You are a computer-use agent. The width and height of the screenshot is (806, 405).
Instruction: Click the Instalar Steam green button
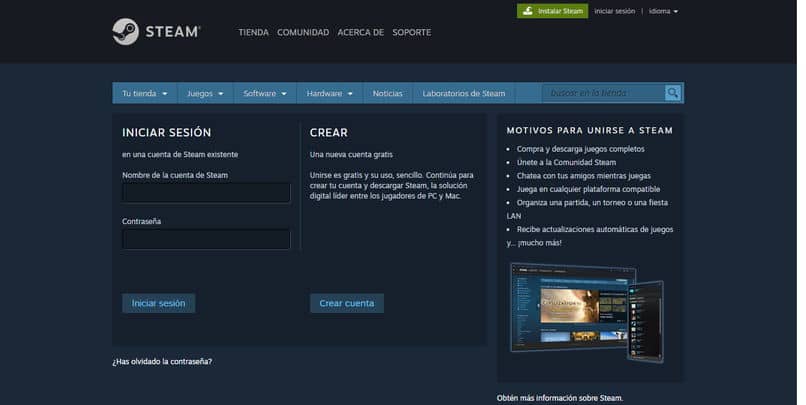[x=553, y=11]
